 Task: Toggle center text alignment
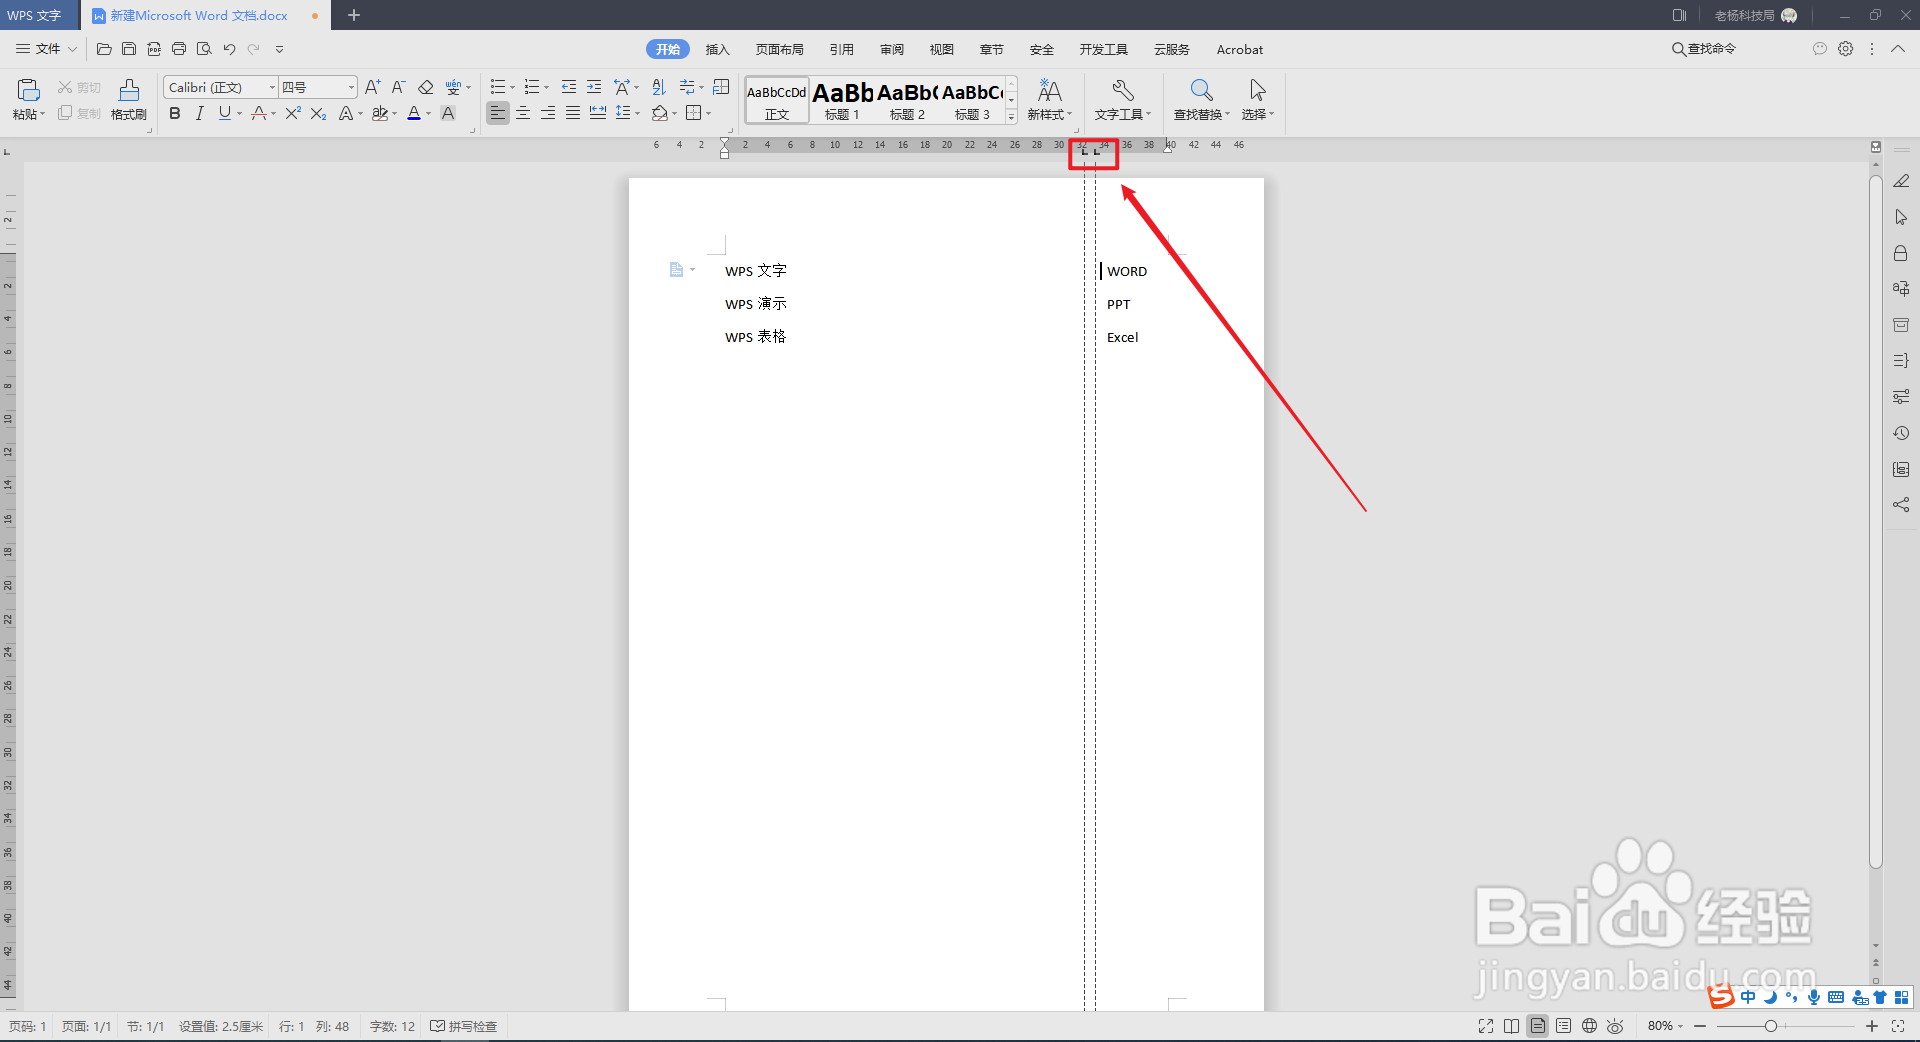pyautogui.click(x=523, y=113)
